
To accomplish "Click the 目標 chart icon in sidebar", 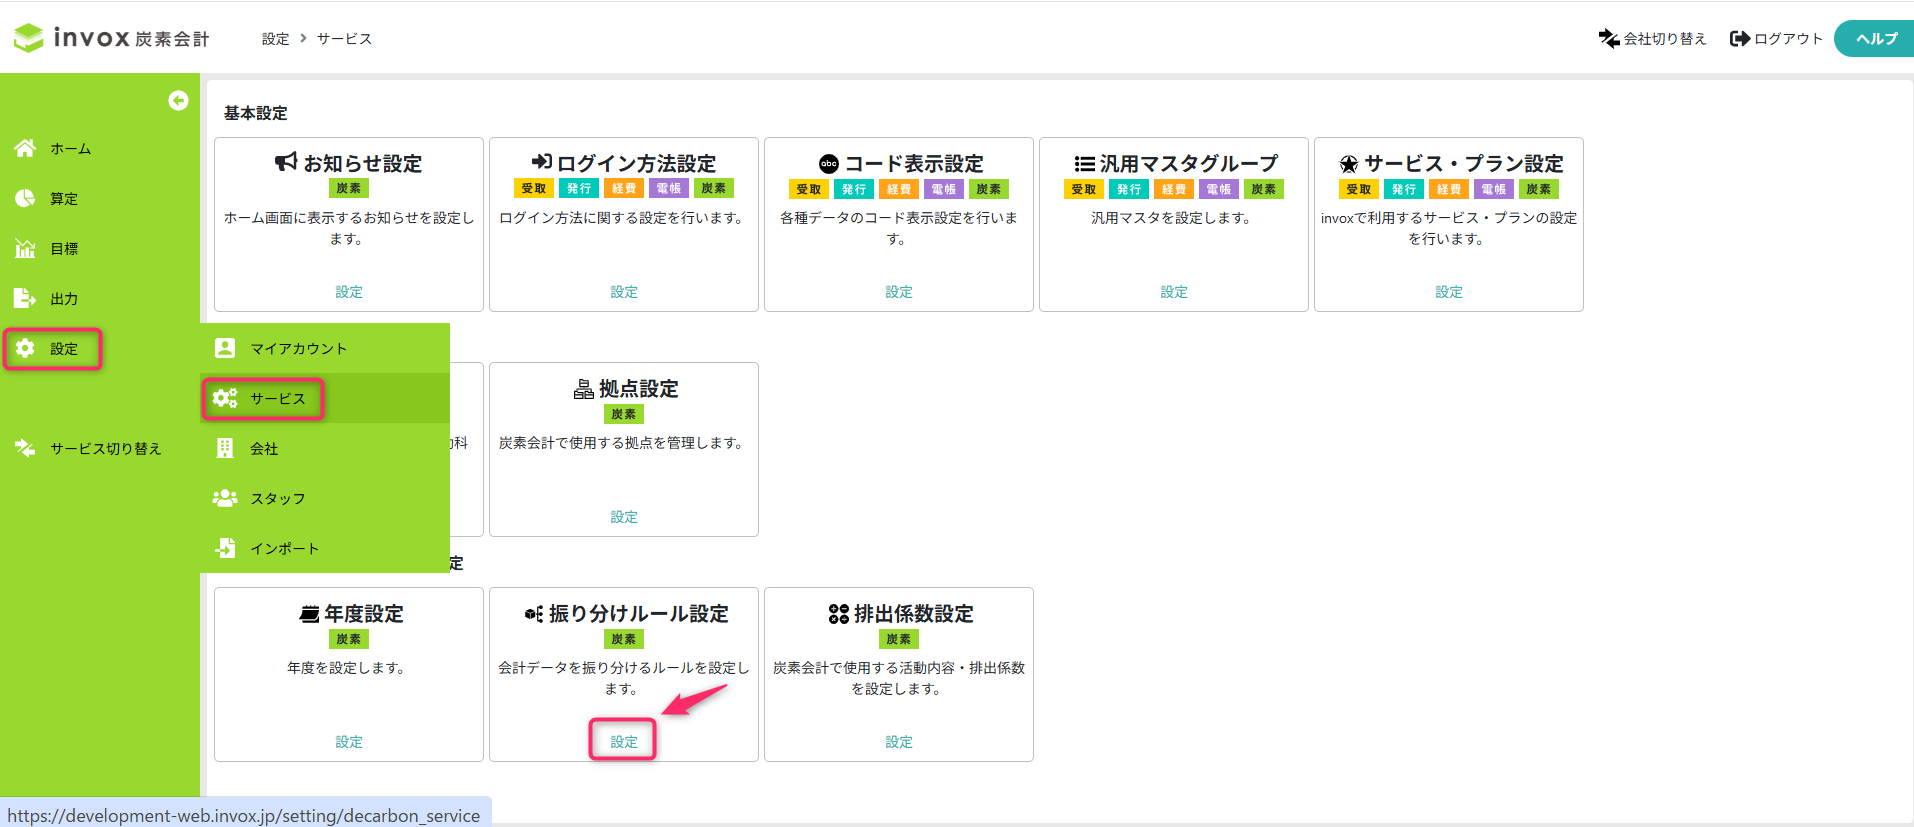I will [x=25, y=248].
